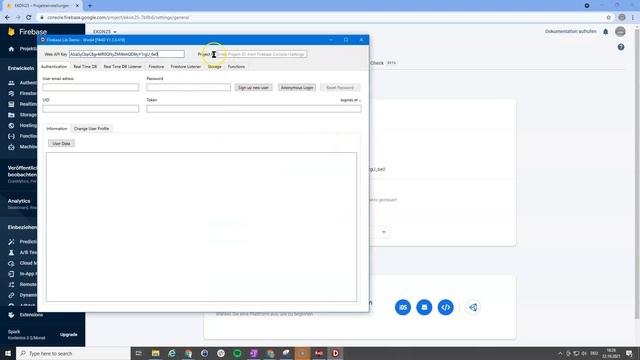Click the Windows taskbar search box
Screen dimensions: 640x360
click(73, 353)
